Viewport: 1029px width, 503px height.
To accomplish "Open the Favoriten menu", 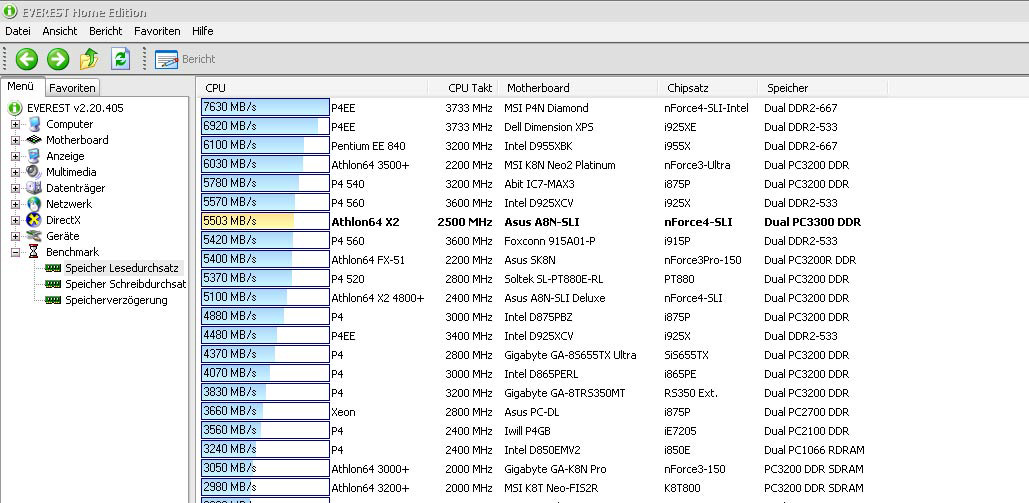I will pyautogui.click(x=157, y=31).
